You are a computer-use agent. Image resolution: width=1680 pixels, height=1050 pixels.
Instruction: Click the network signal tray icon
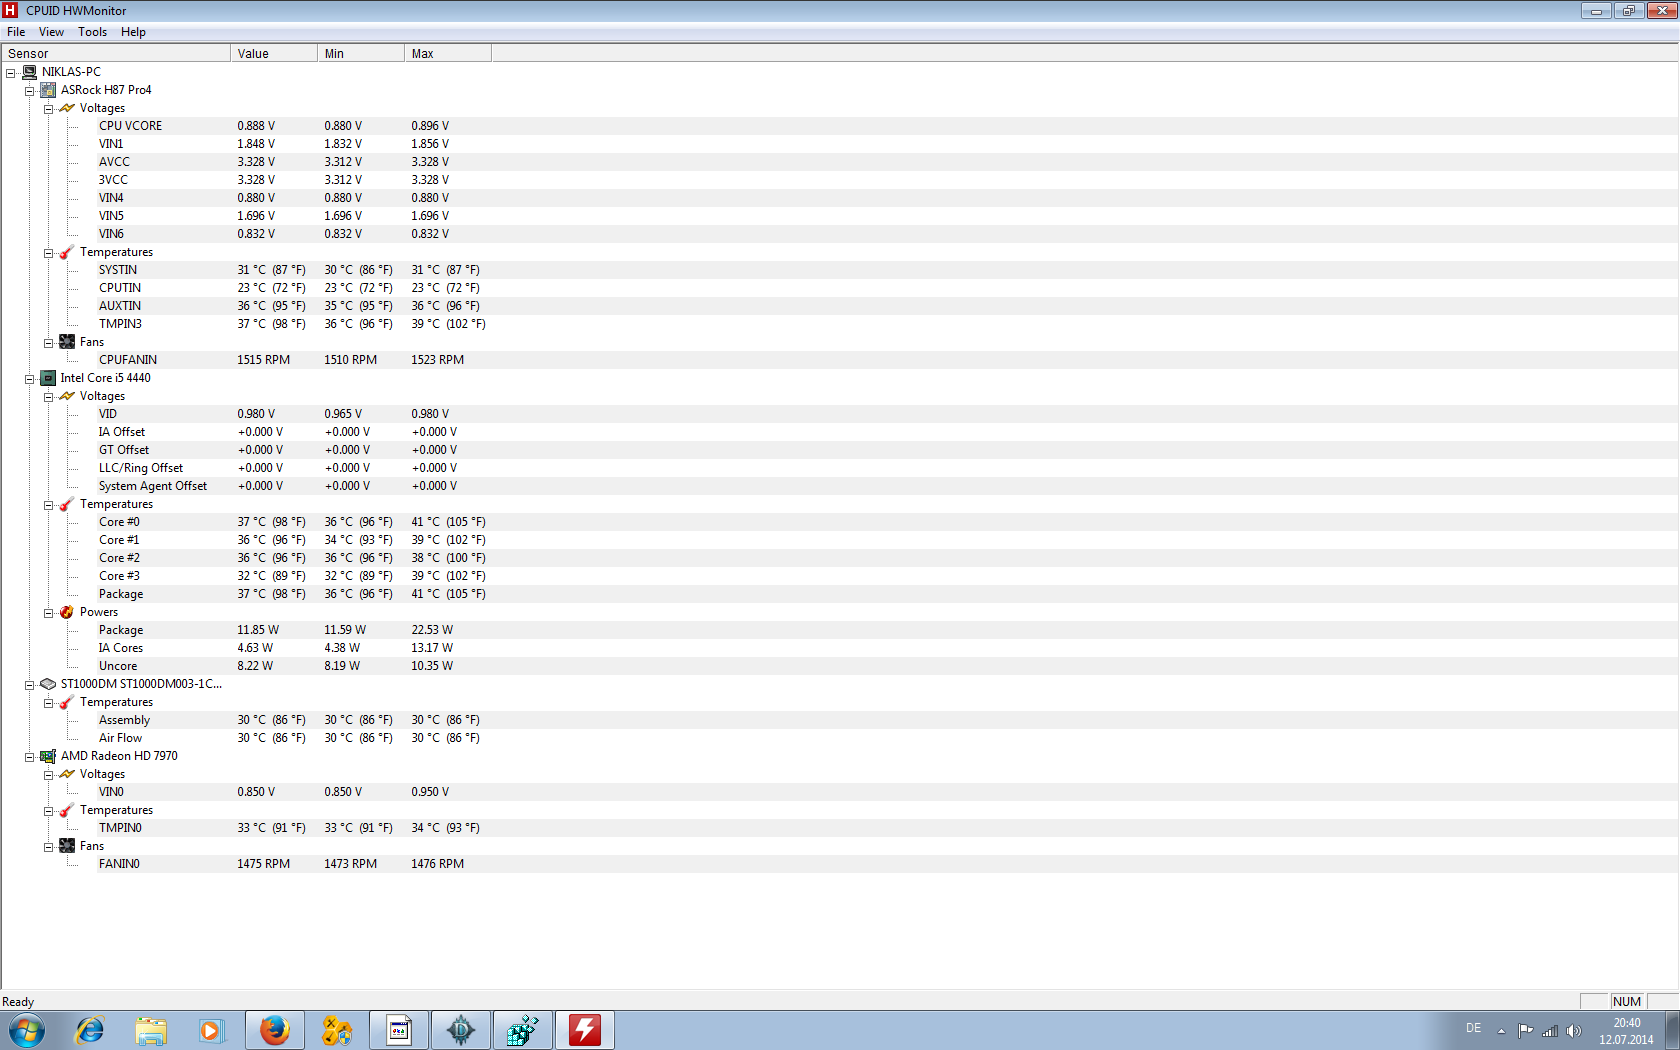pyautogui.click(x=1550, y=1031)
